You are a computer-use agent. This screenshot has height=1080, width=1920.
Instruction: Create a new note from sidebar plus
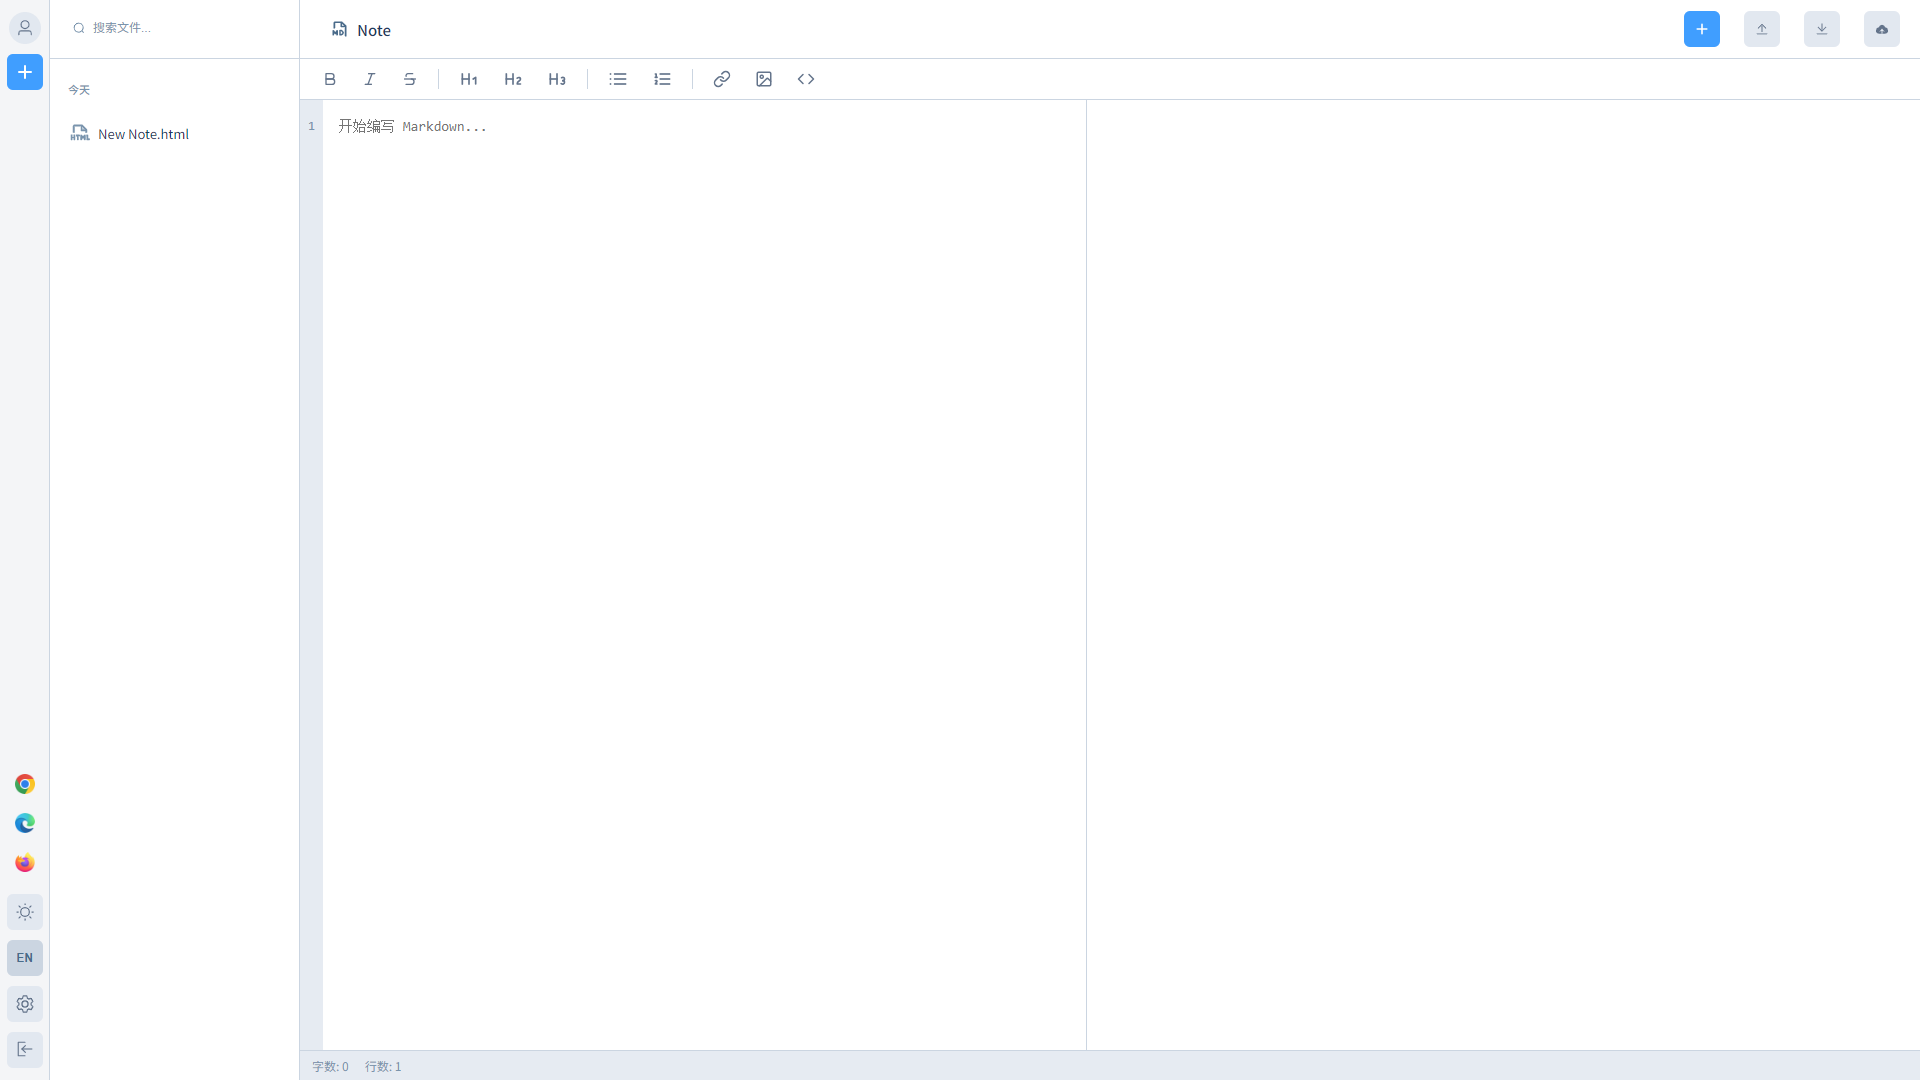pos(25,72)
